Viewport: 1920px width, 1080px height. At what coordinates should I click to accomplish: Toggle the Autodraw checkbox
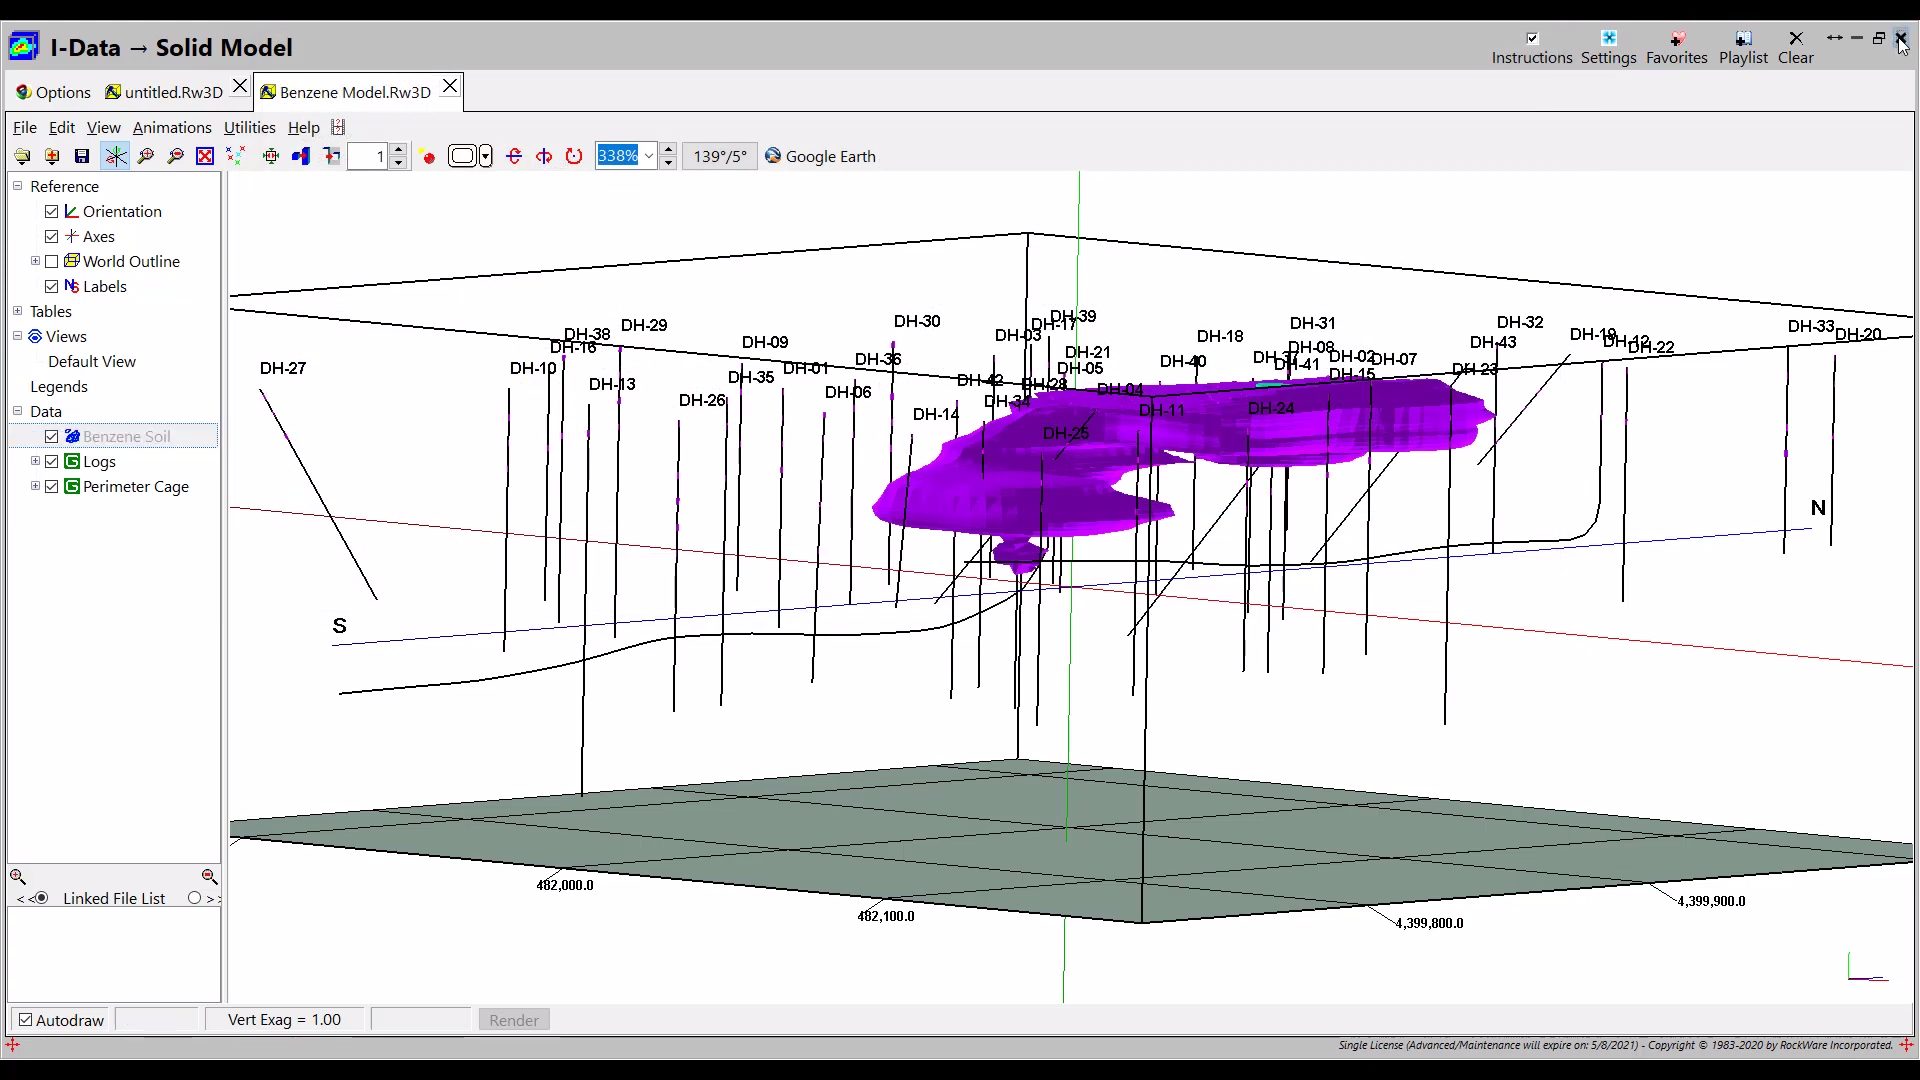click(x=26, y=1020)
